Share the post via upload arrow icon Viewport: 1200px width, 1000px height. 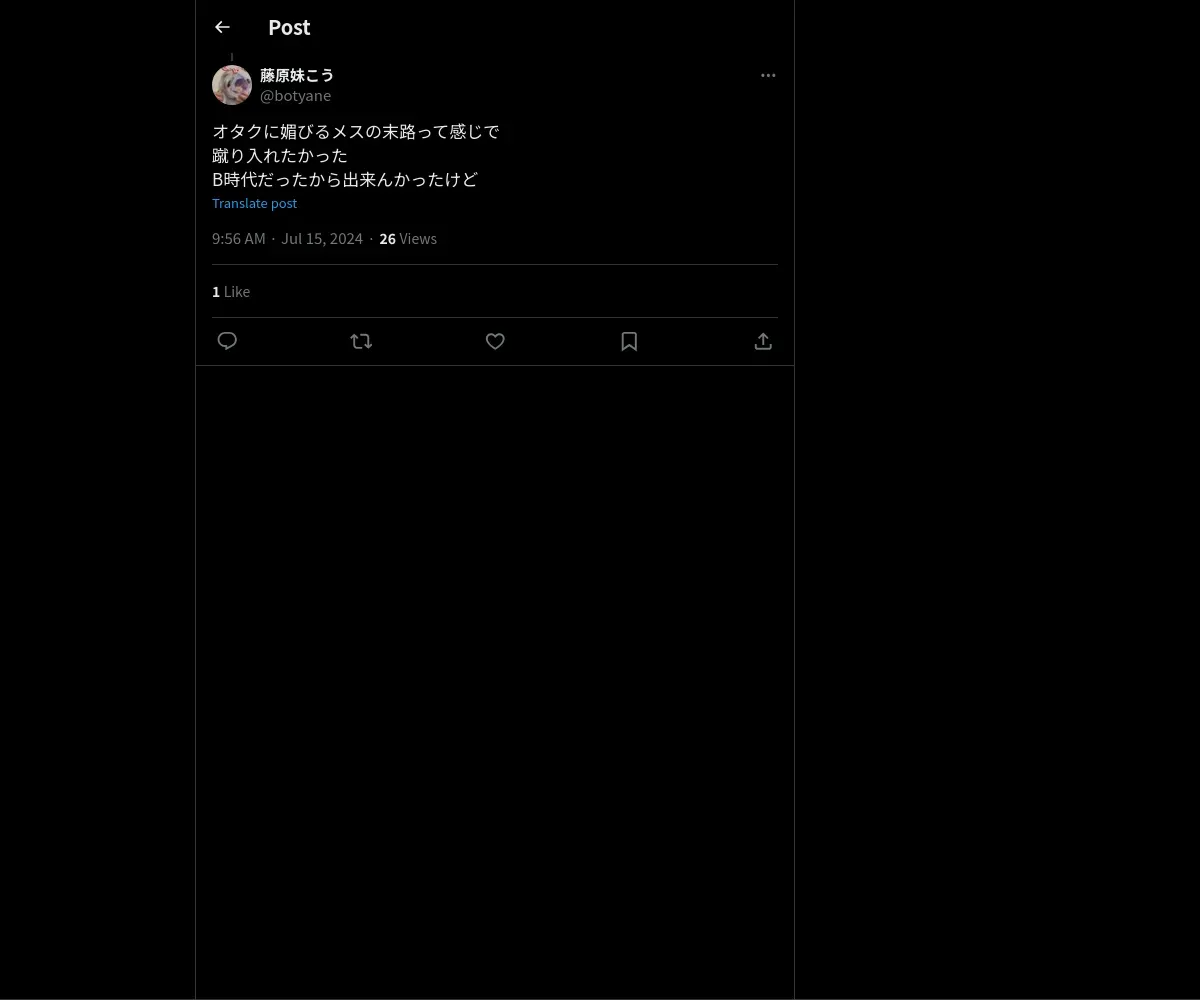(x=763, y=341)
